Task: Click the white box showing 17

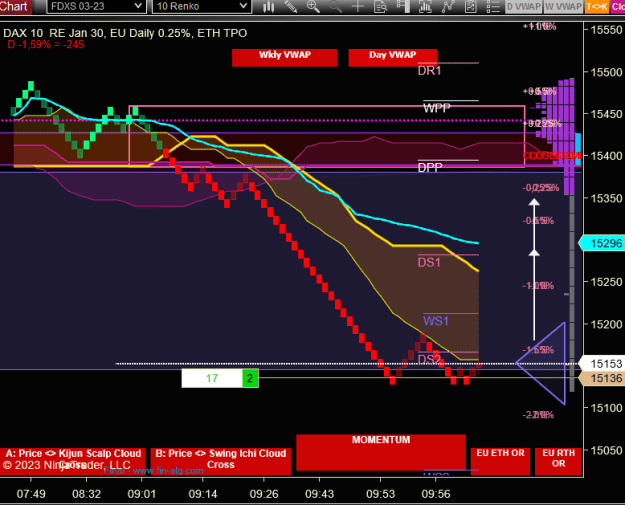Action: click(x=212, y=378)
